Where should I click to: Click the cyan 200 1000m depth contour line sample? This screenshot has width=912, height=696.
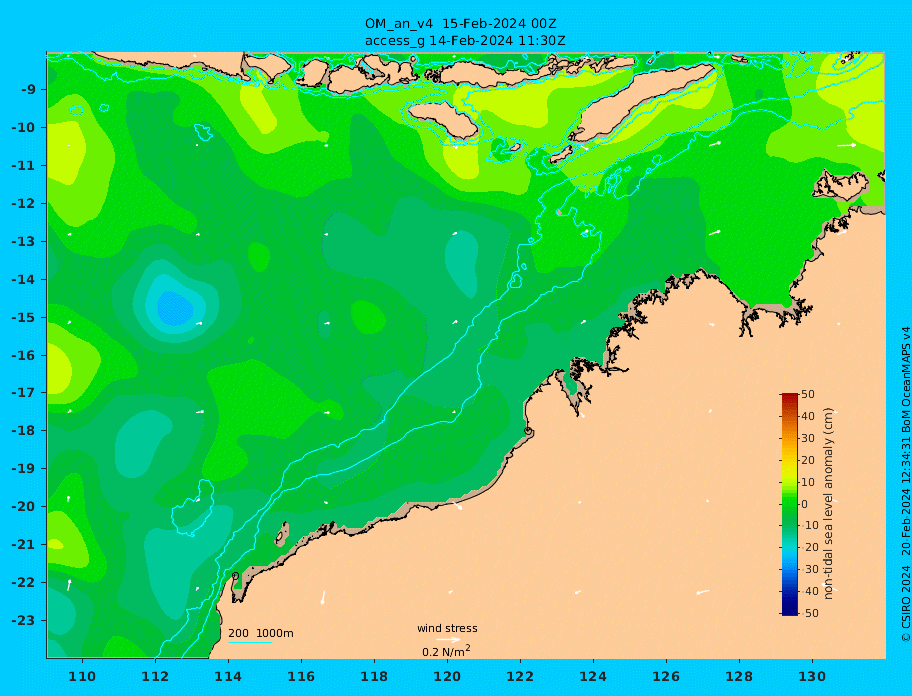[250, 643]
